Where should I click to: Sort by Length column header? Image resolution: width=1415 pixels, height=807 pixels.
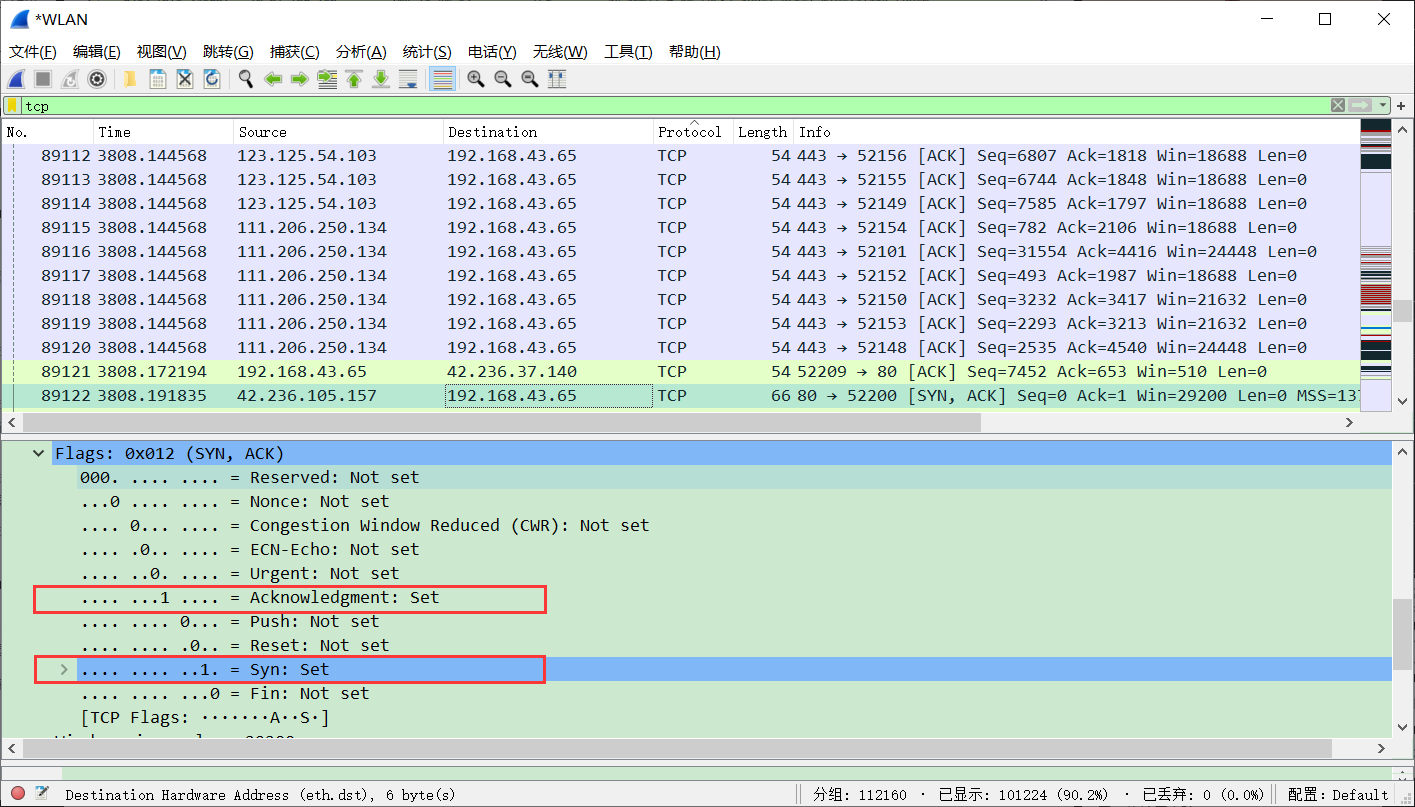[x=764, y=132]
